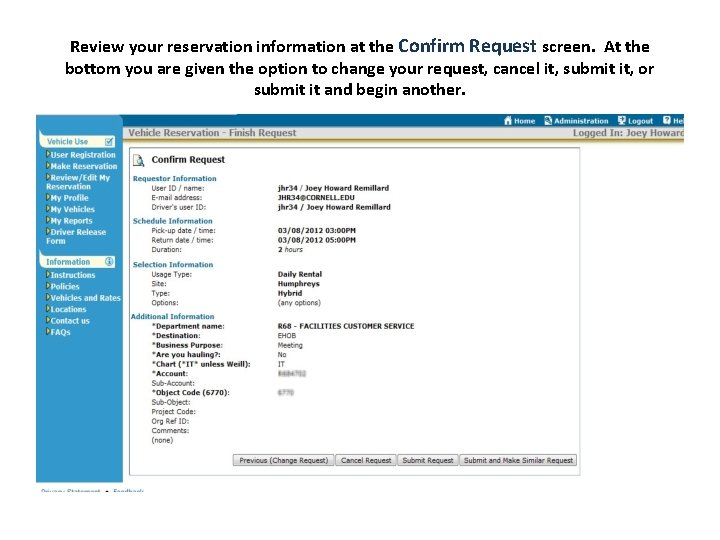Click arrow bullet beside Make Reservation
This screenshot has height=540, width=720.
48,166
